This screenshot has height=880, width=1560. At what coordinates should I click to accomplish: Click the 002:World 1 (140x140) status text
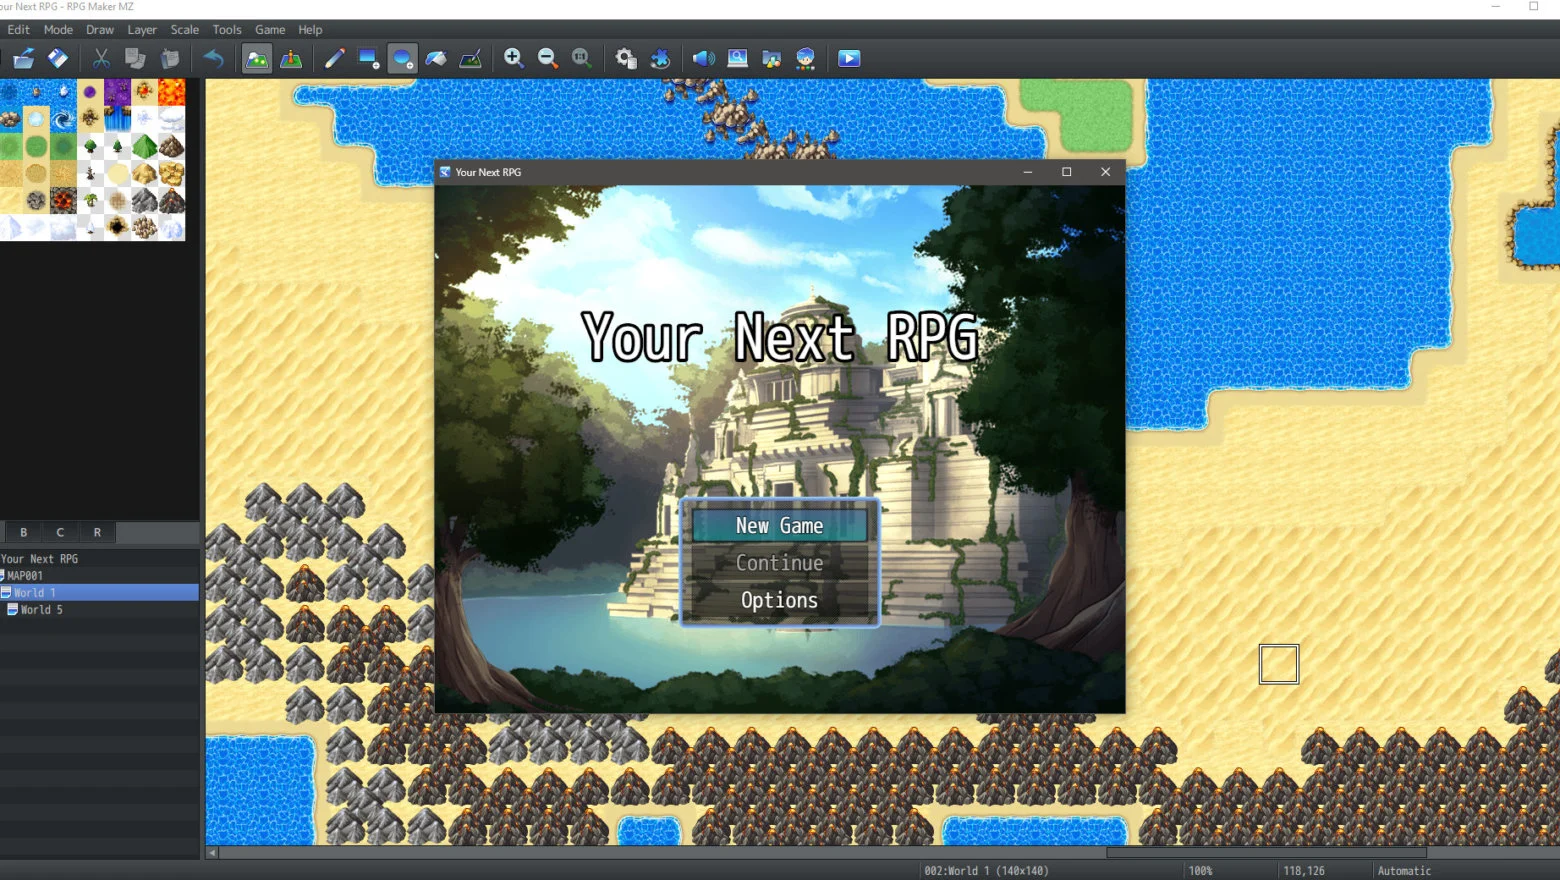coord(986,871)
